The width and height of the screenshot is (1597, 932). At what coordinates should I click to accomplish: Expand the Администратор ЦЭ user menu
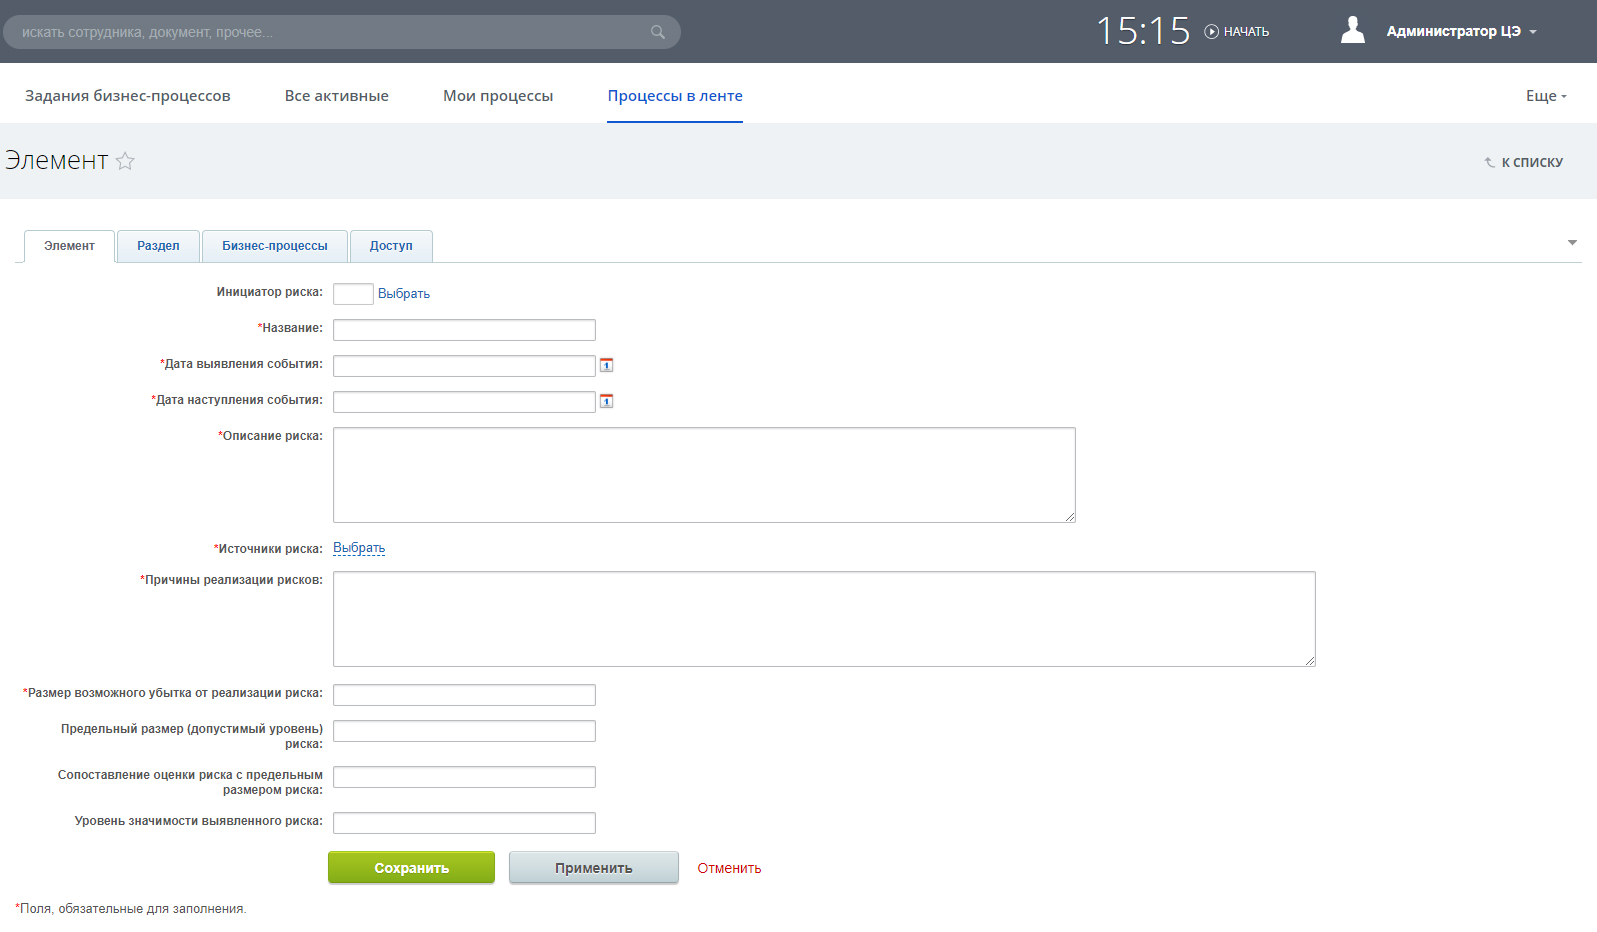(x=1460, y=32)
